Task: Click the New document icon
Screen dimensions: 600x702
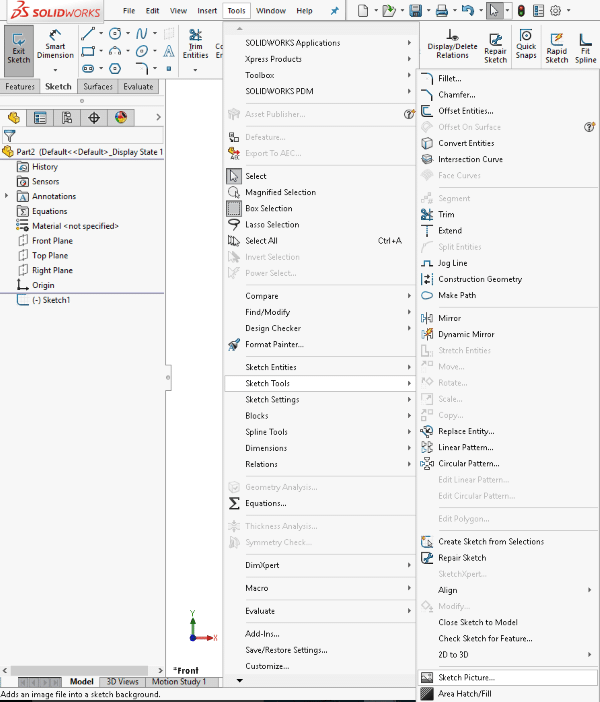Action: pos(363,10)
